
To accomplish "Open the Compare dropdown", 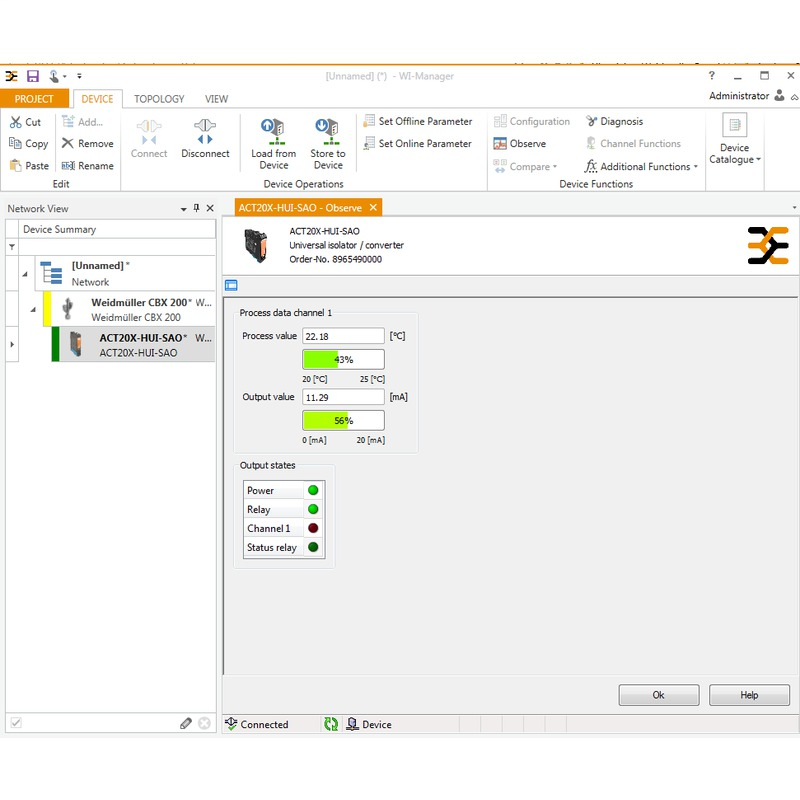I will 525,166.
